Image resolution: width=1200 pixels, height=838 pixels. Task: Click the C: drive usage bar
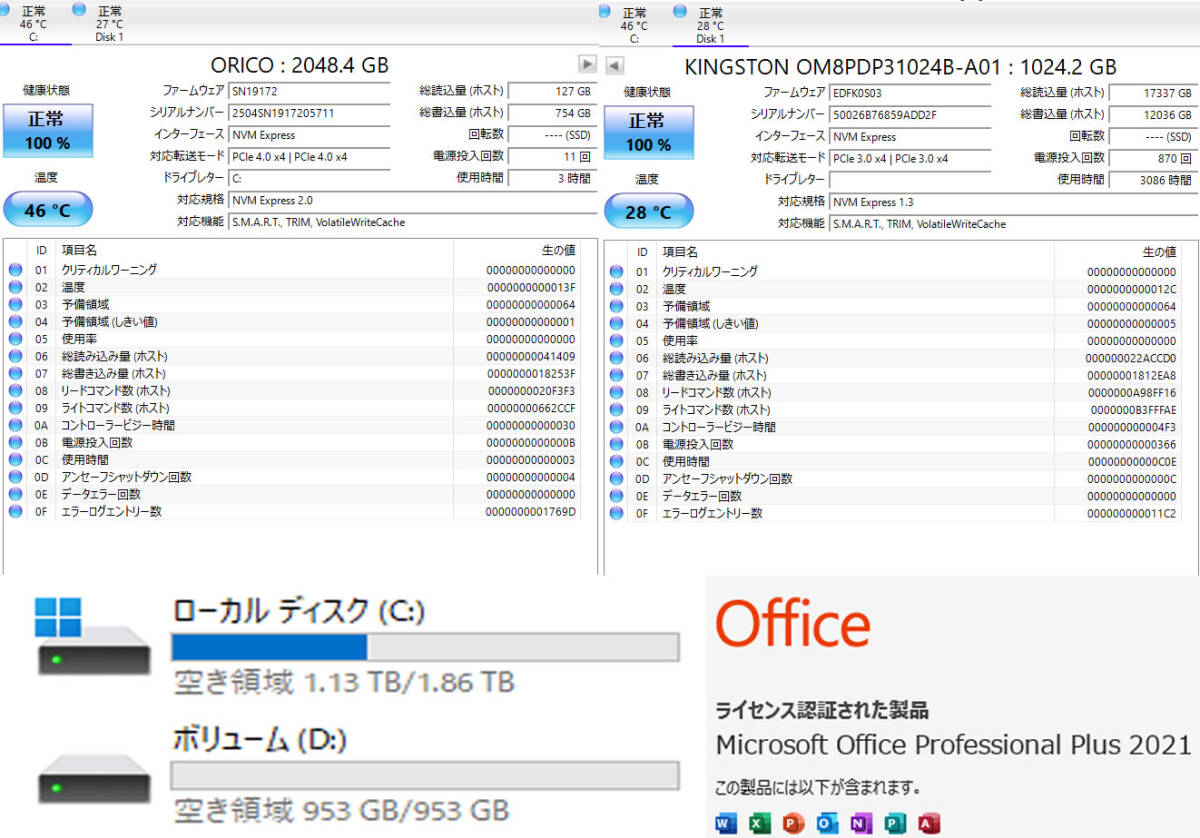[x=425, y=647]
